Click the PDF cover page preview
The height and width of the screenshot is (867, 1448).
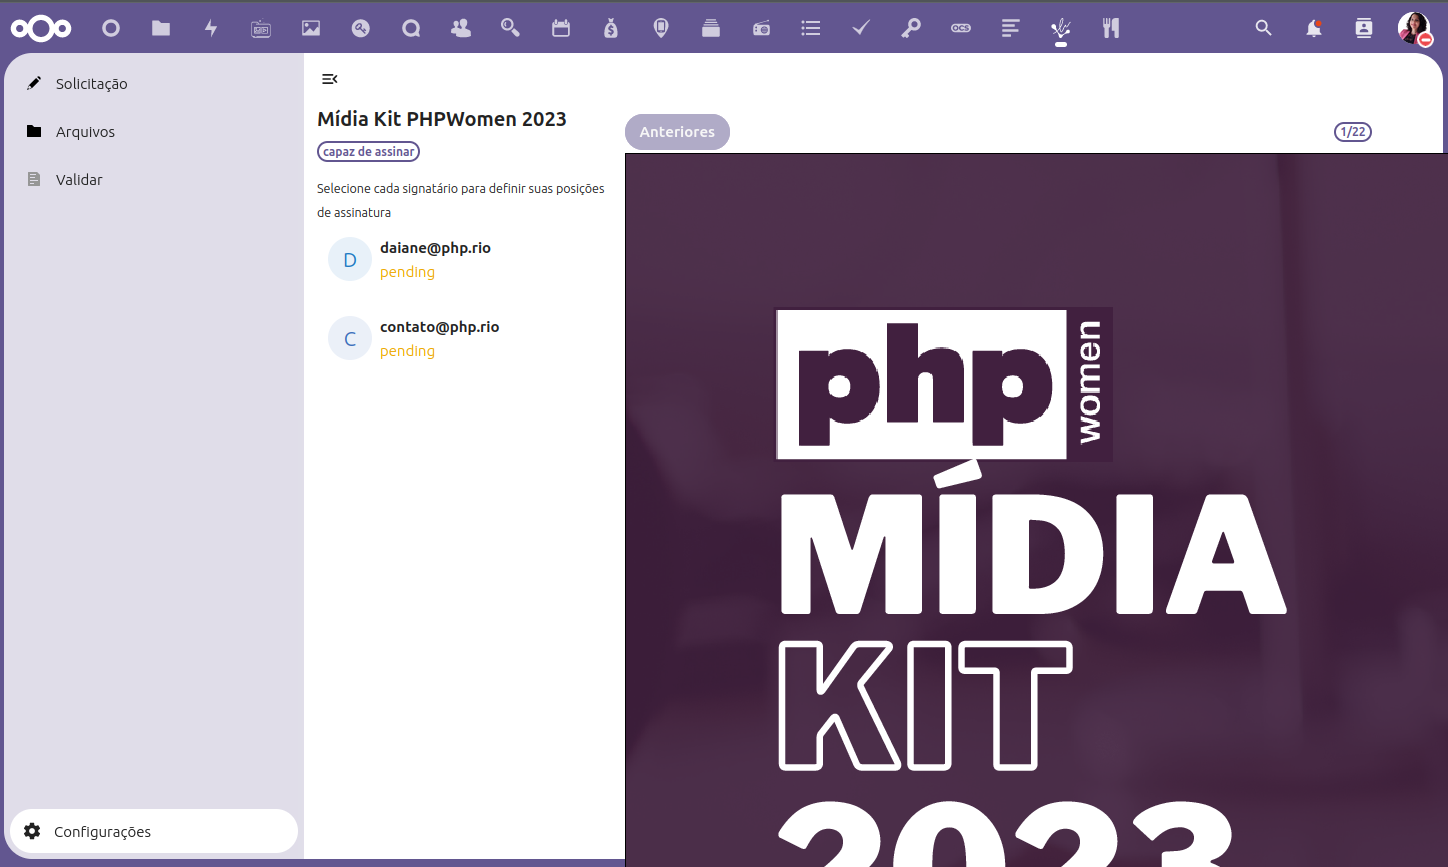[1036, 510]
